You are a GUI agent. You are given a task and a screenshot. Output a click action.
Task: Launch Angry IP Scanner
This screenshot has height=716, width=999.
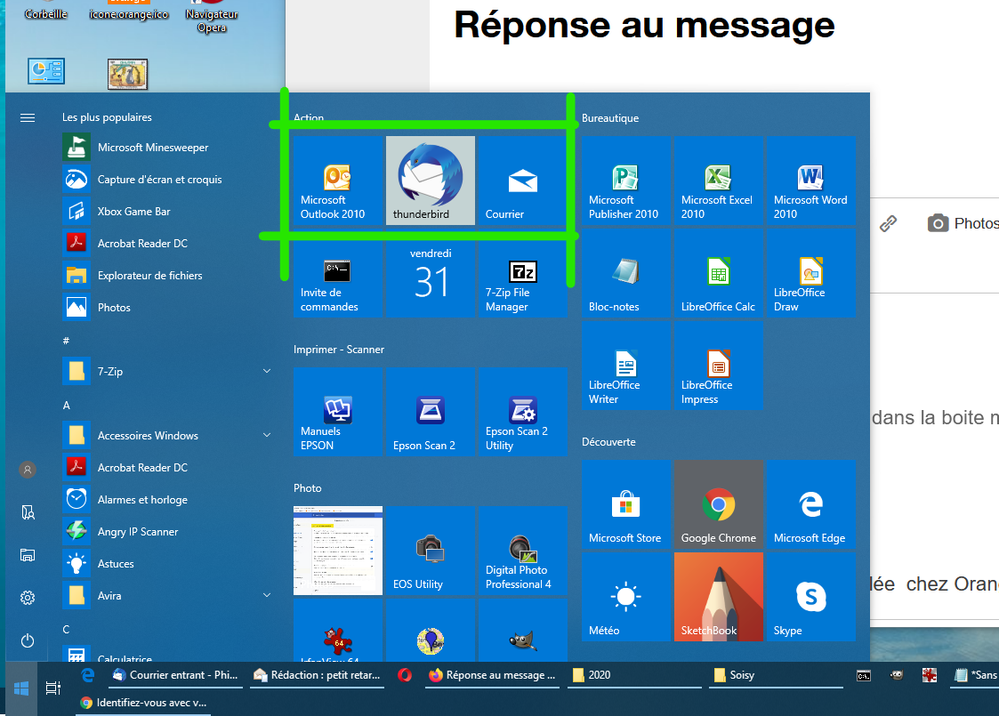[x=169, y=531]
